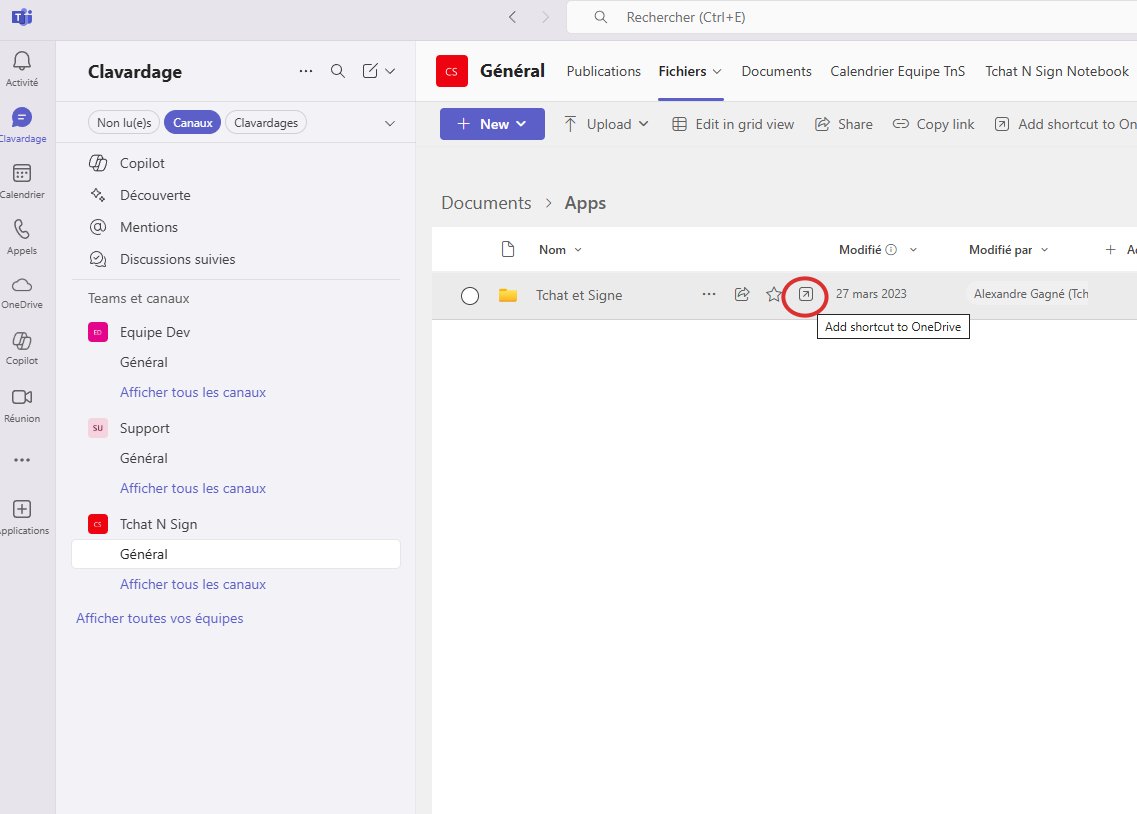The width and height of the screenshot is (1137, 814).
Task: Open the new chat dropdown arrow
Action: [390, 71]
